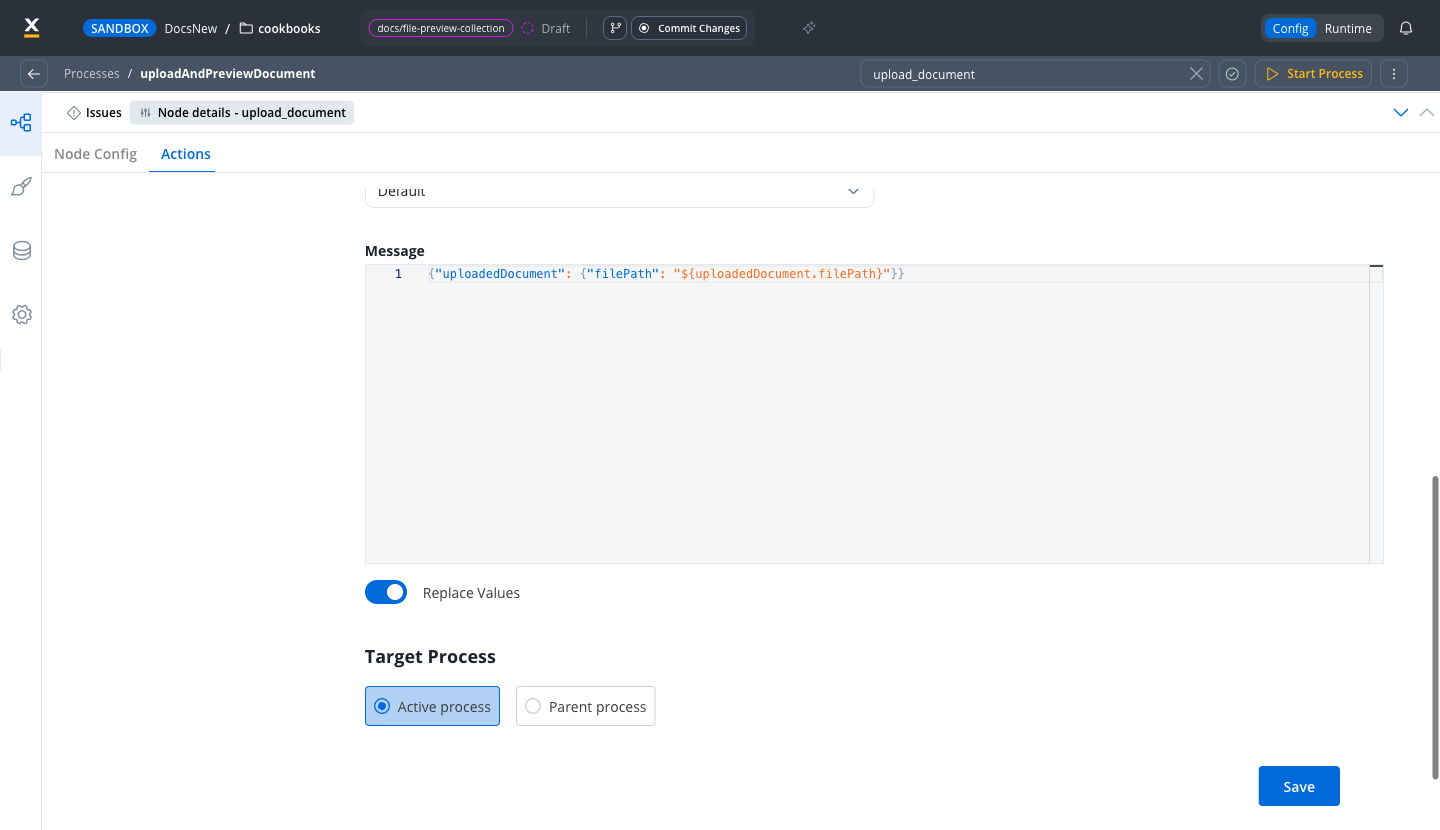Click Commit Changes button

pos(689,28)
